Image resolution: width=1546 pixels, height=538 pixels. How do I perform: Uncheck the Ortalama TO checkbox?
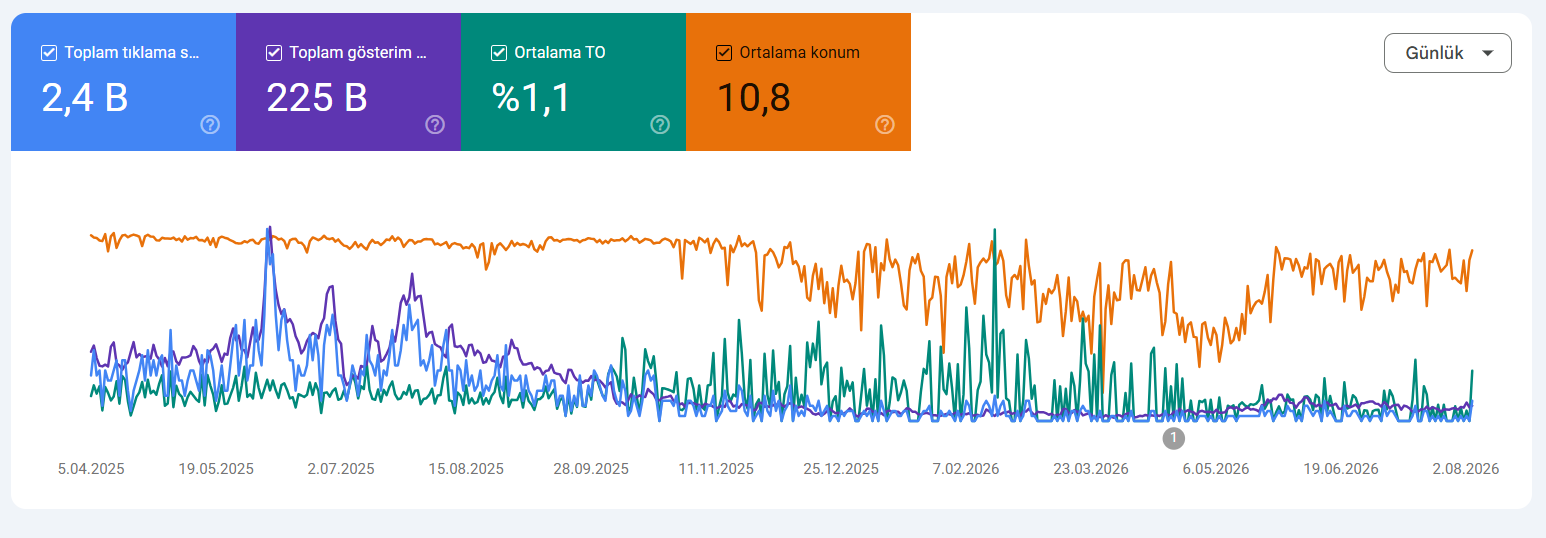click(499, 53)
